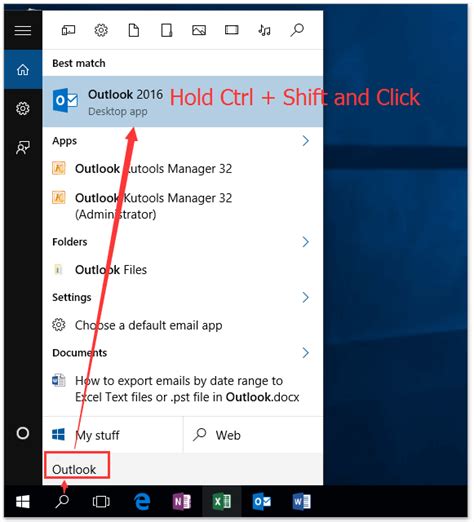Click the Cortana circle icon in sidebar
474x522 pixels.
point(23,433)
